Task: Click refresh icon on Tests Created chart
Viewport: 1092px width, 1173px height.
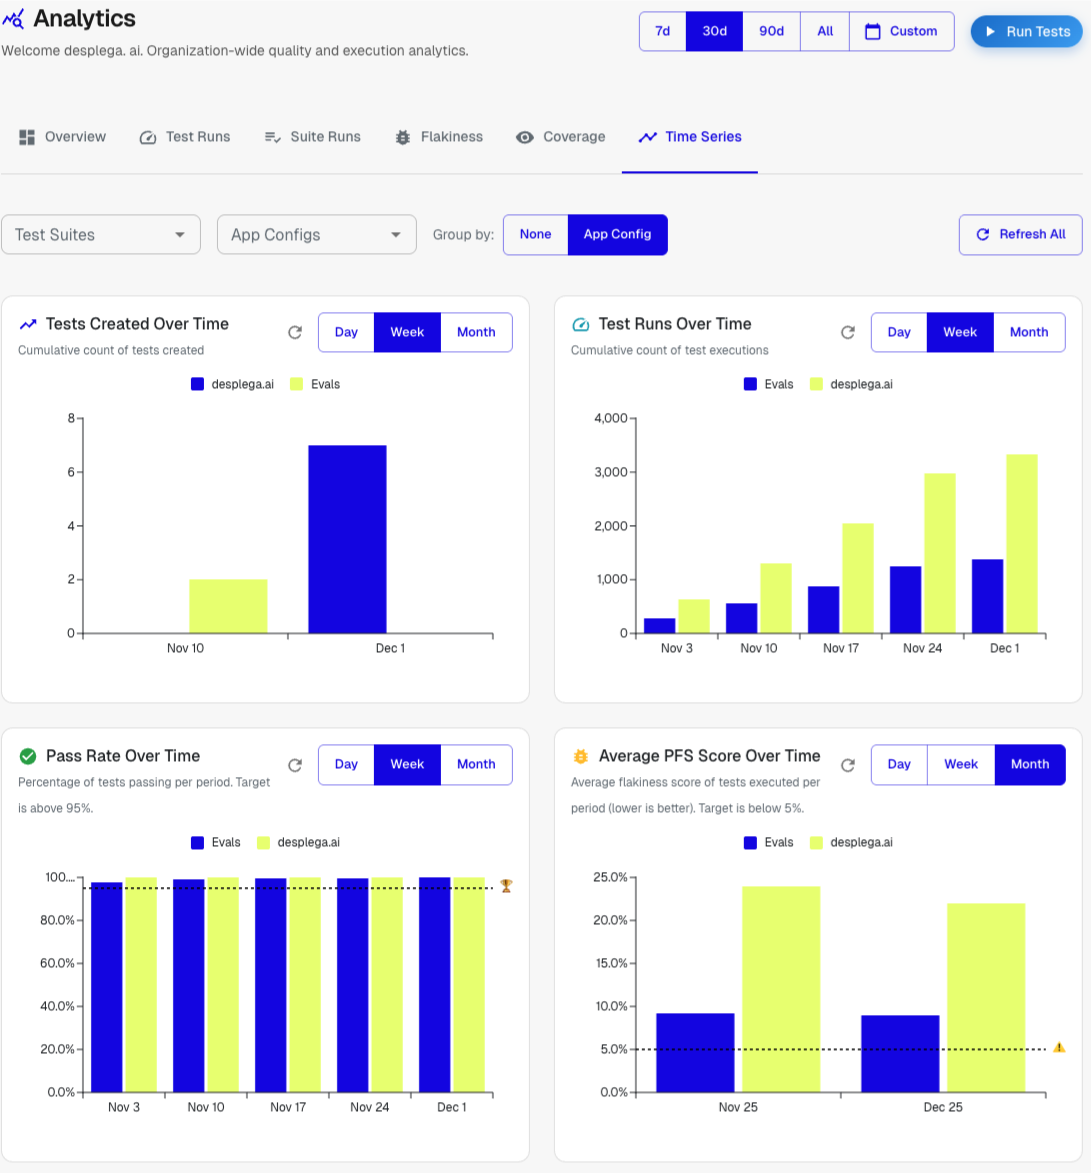Action: coord(294,332)
